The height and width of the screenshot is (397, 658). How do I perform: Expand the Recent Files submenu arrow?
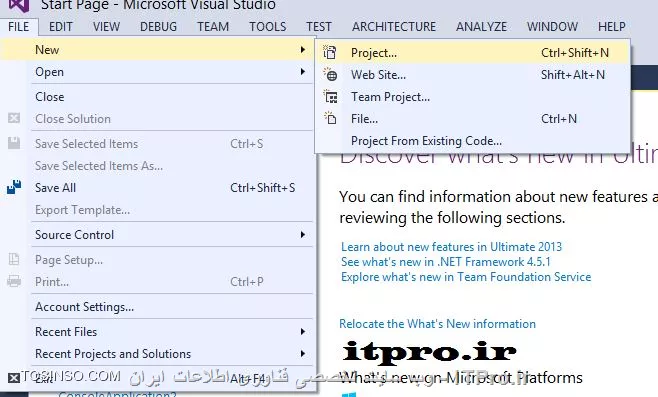303,332
